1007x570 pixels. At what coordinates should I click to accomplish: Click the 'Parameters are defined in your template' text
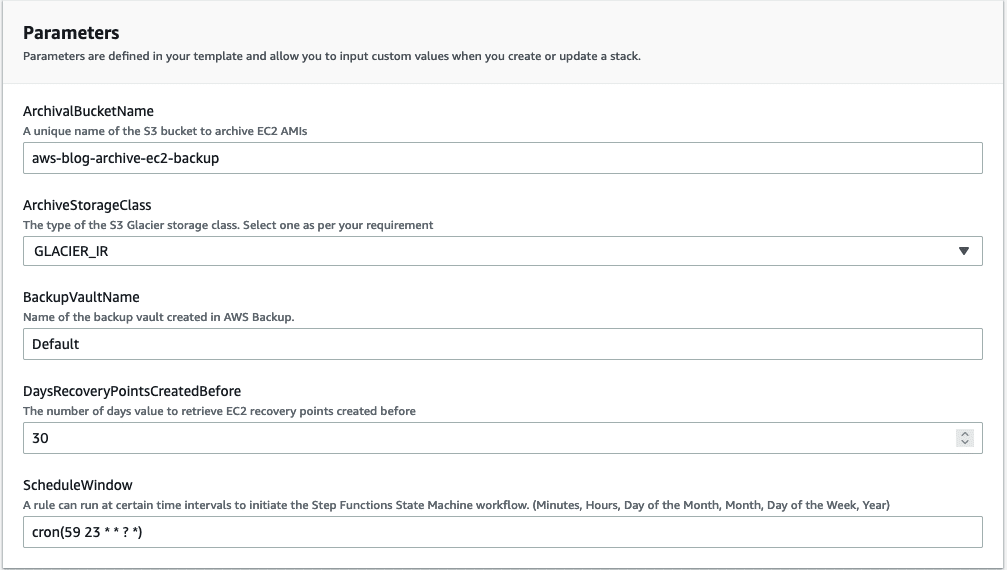(x=331, y=56)
